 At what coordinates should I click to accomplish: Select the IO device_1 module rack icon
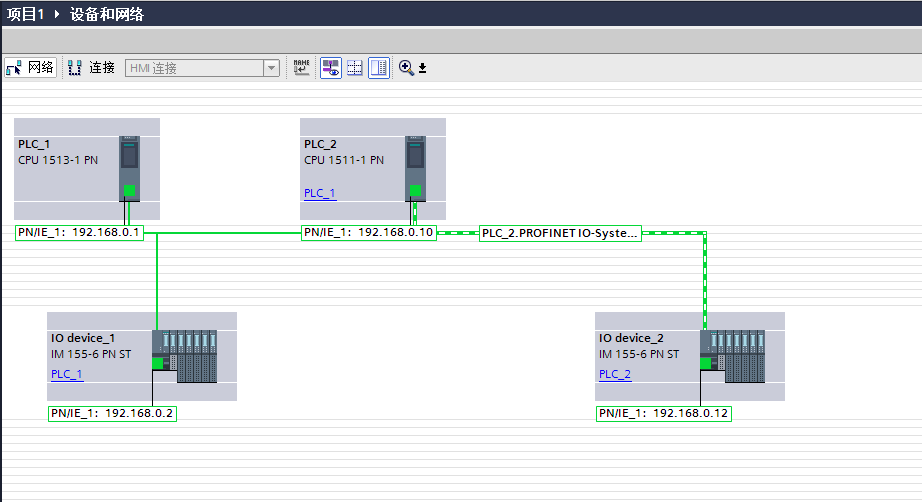[184, 356]
